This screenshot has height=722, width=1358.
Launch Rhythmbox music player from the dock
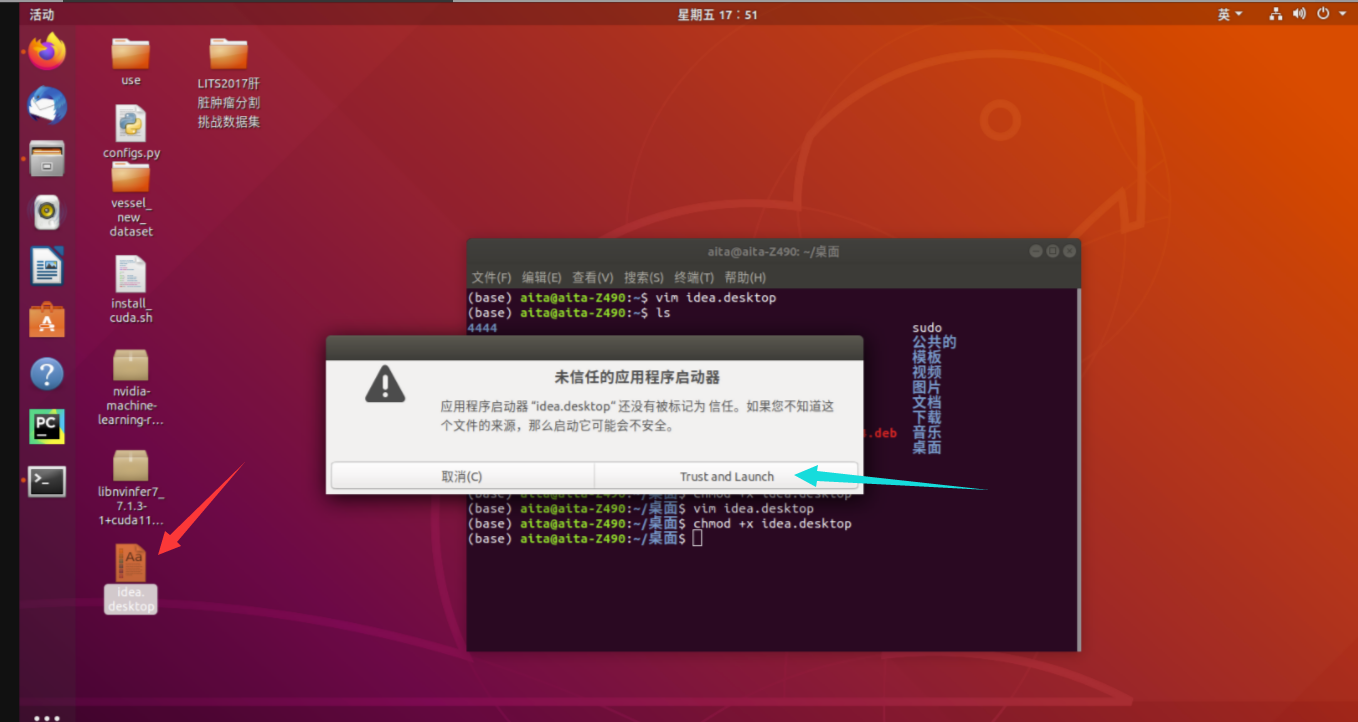46,212
